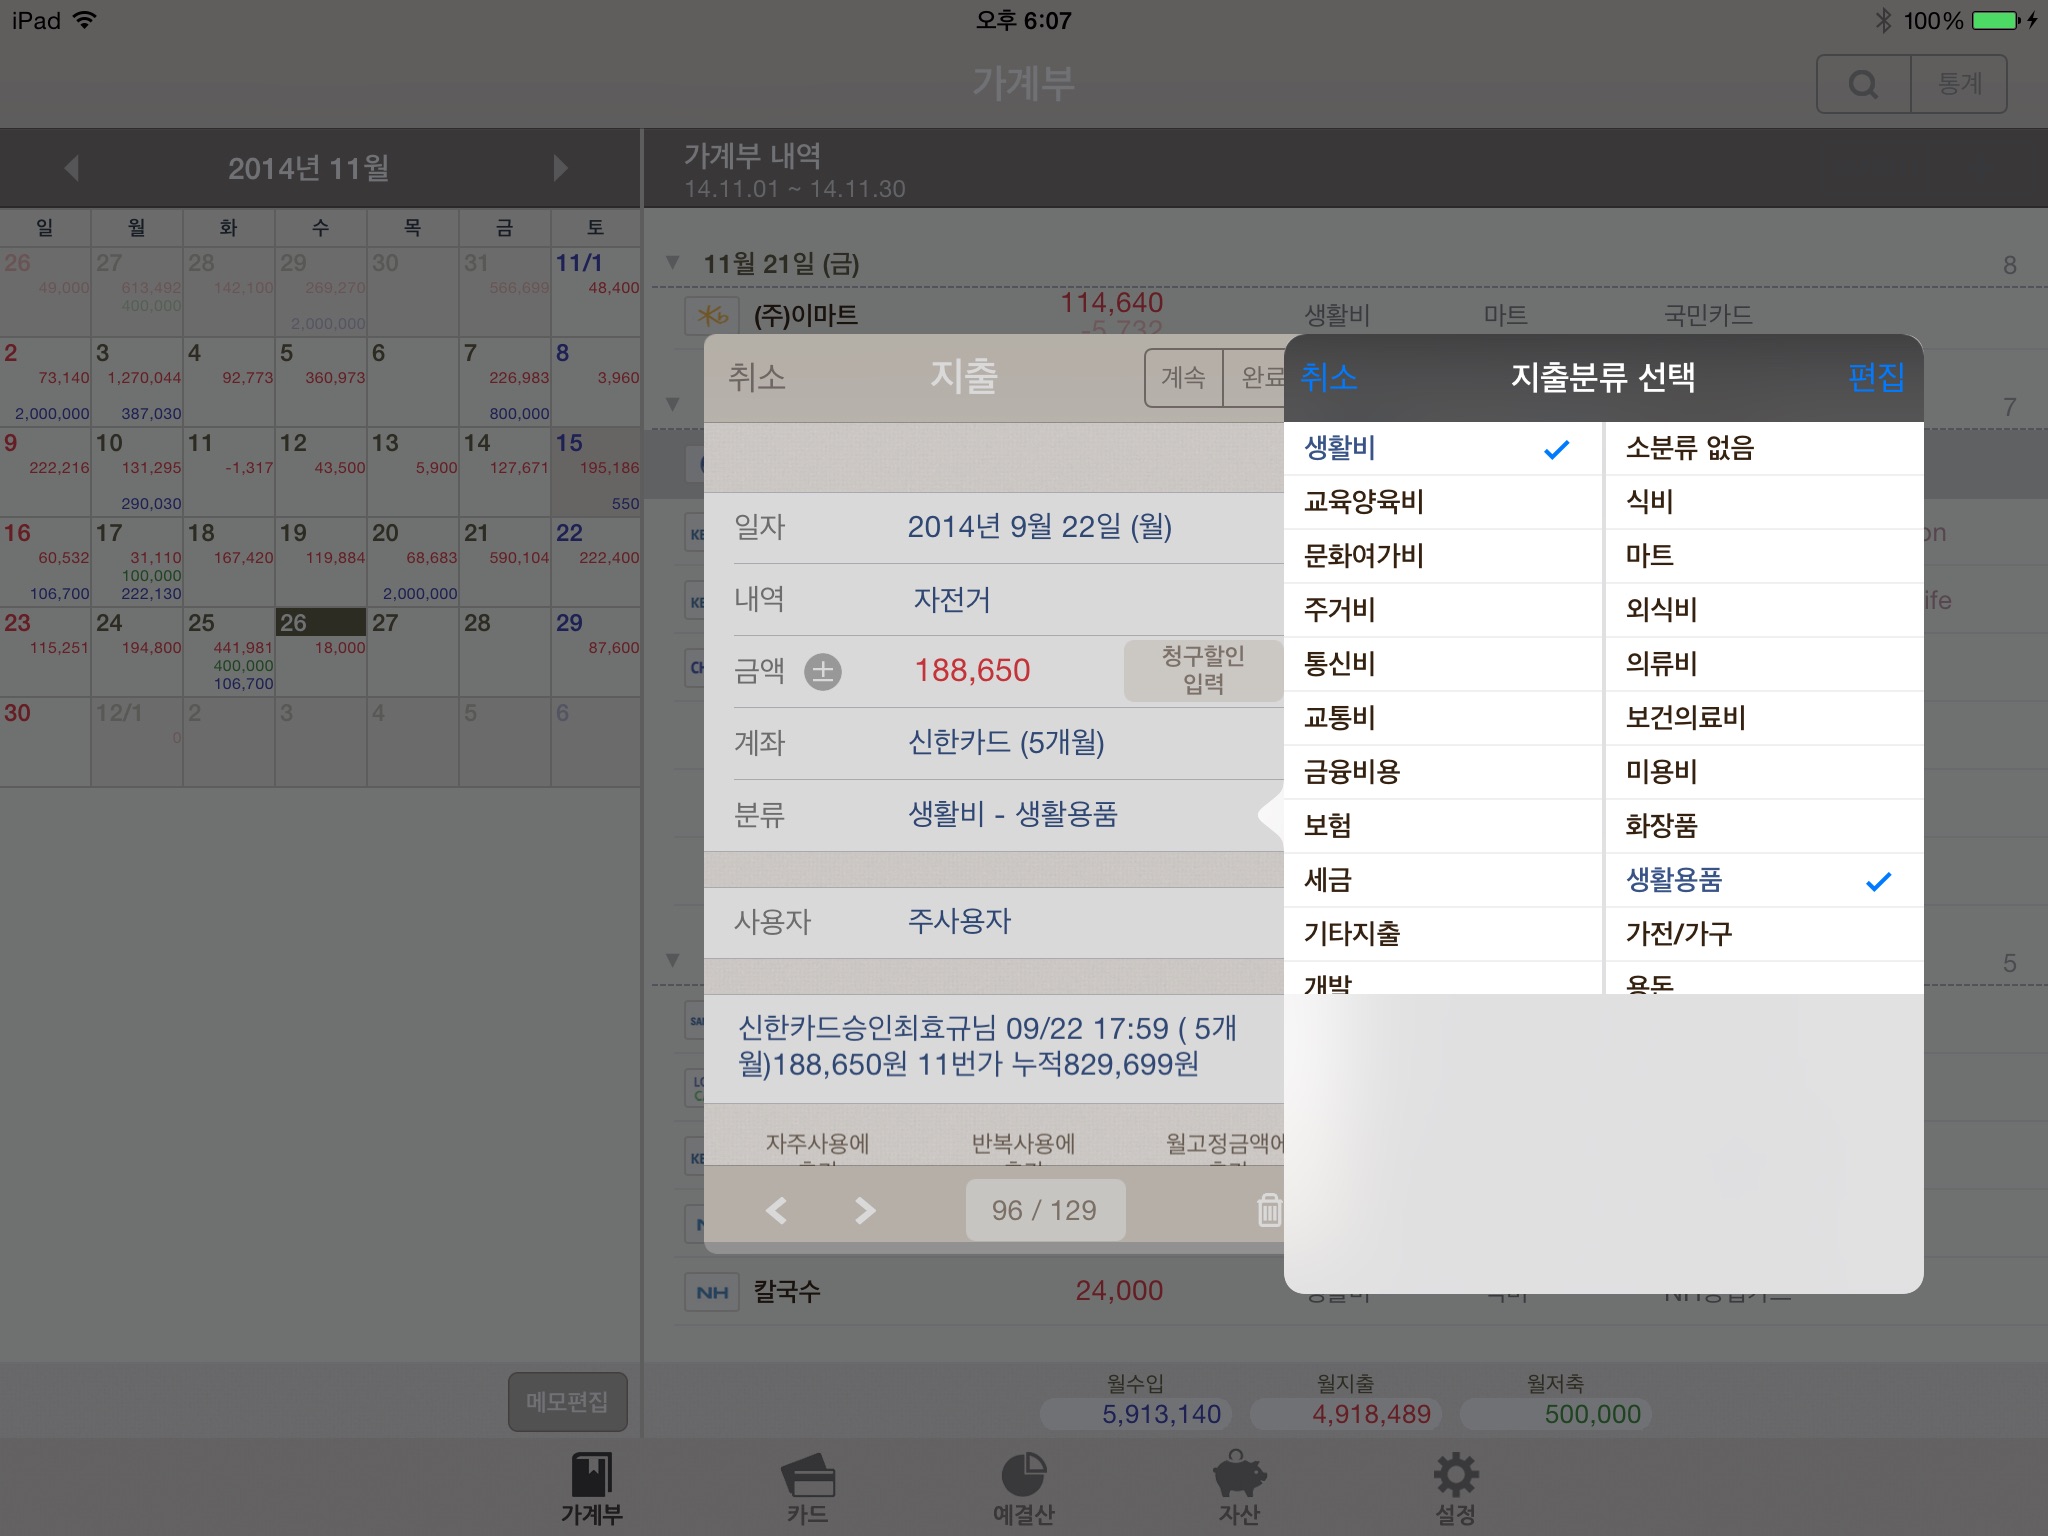Open the 분류 생활비 - 생활용품 selector
2048x1536 pixels.
(994, 815)
